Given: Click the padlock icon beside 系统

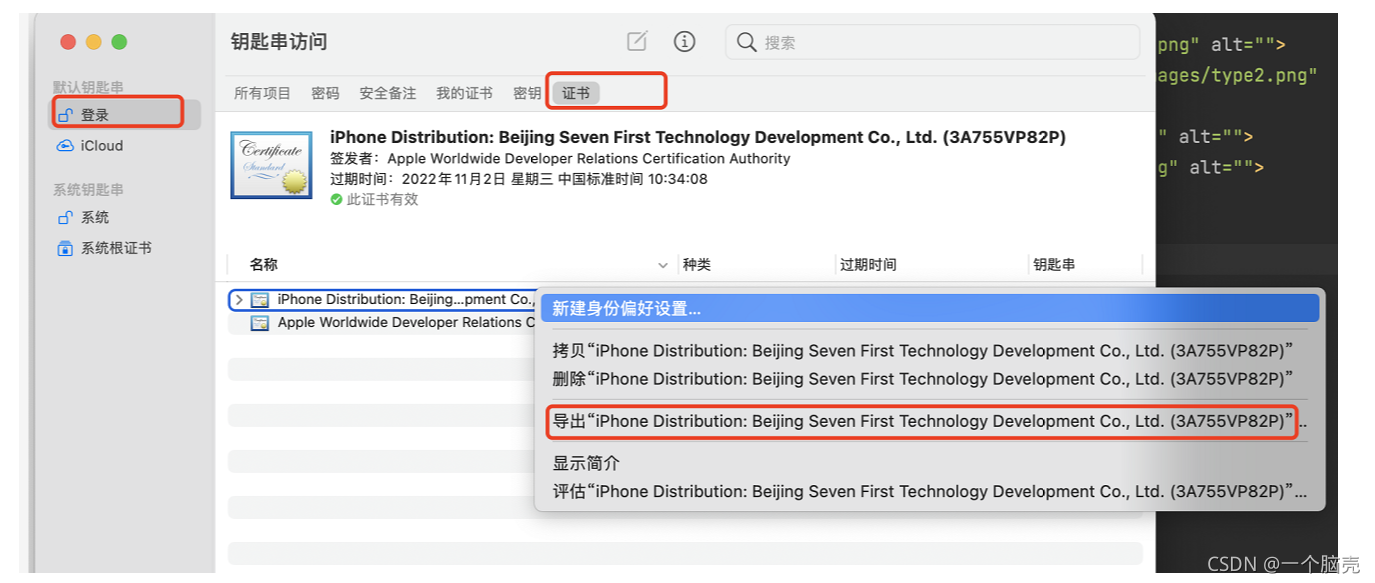Looking at the screenshot, I should (66, 218).
